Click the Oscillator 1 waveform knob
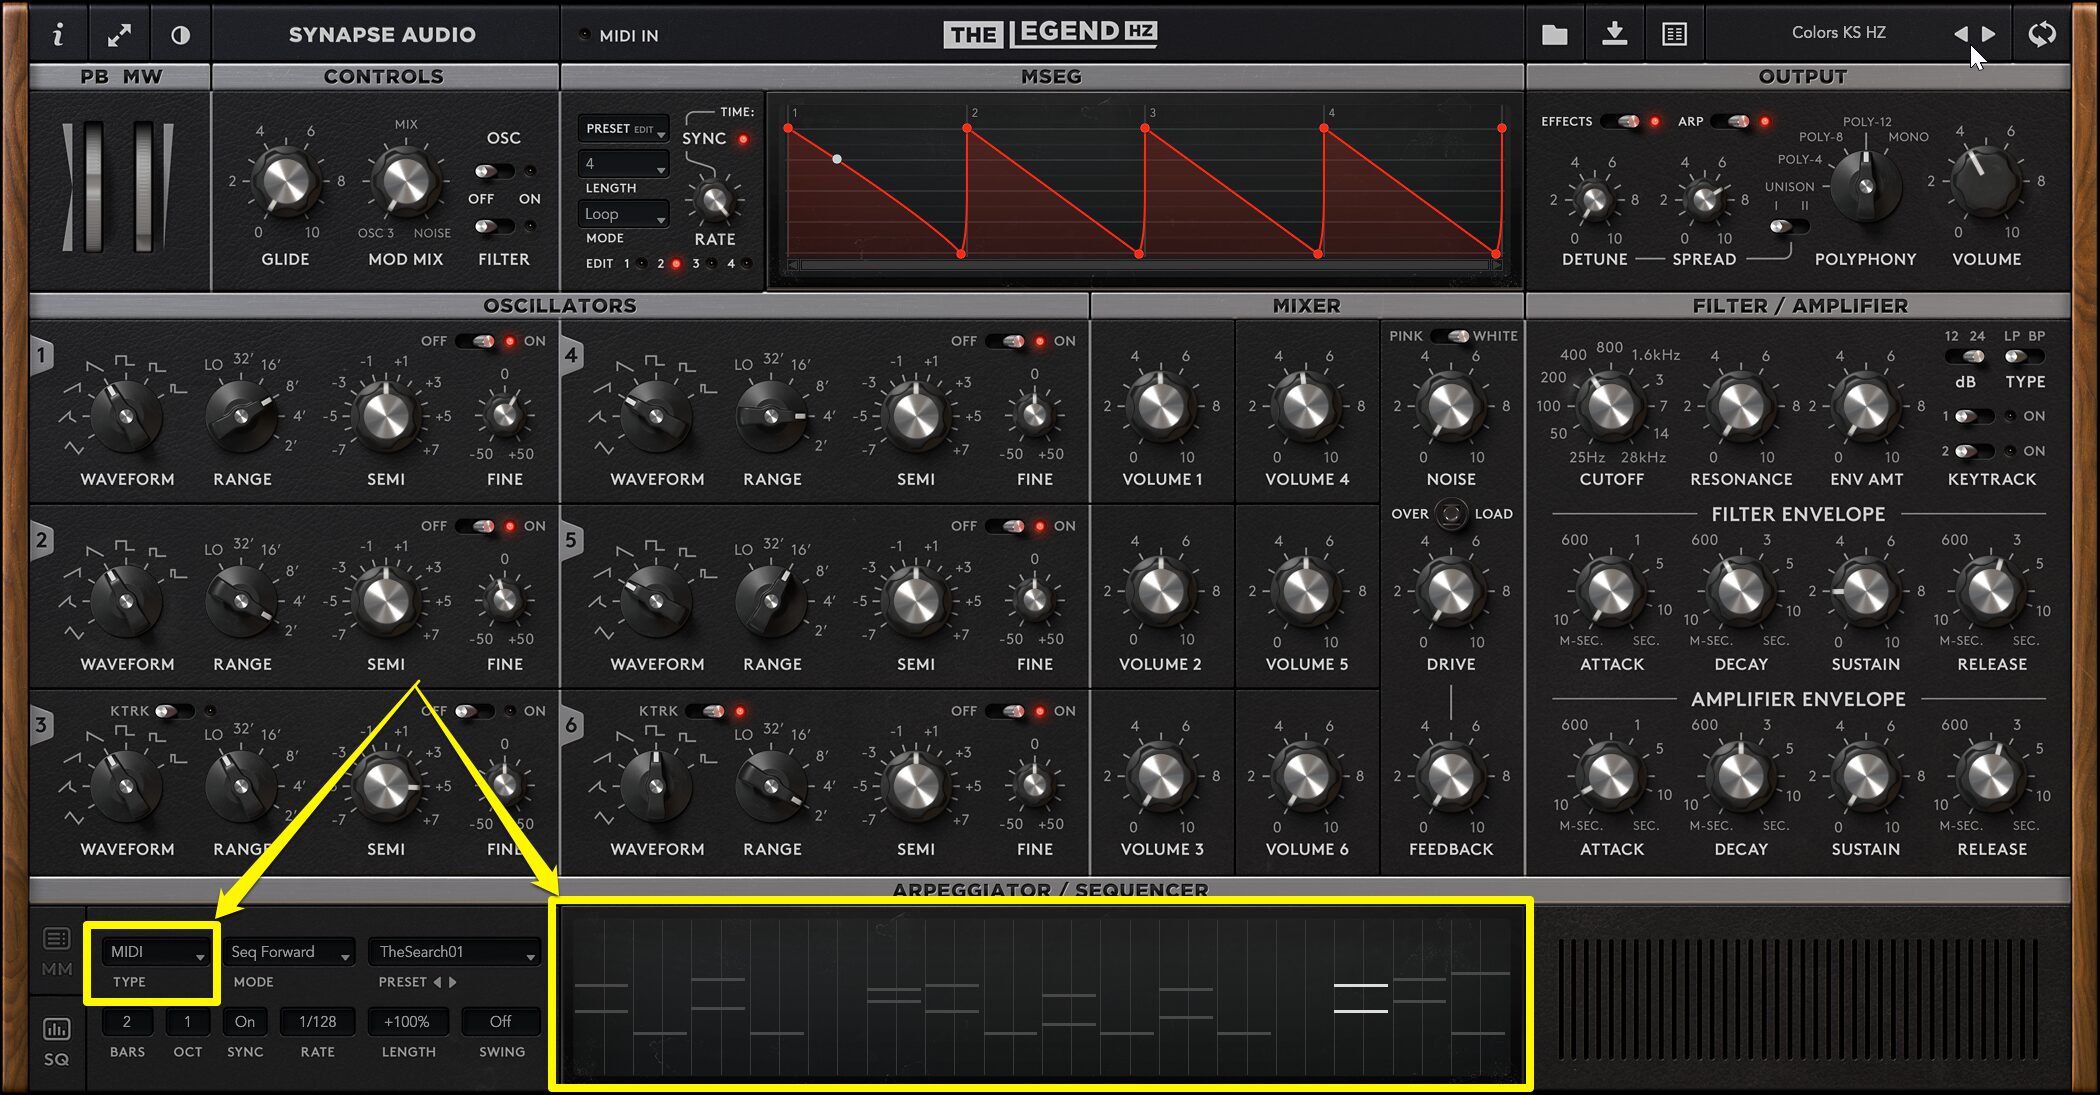Image resolution: width=2100 pixels, height=1095 pixels. [126, 415]
